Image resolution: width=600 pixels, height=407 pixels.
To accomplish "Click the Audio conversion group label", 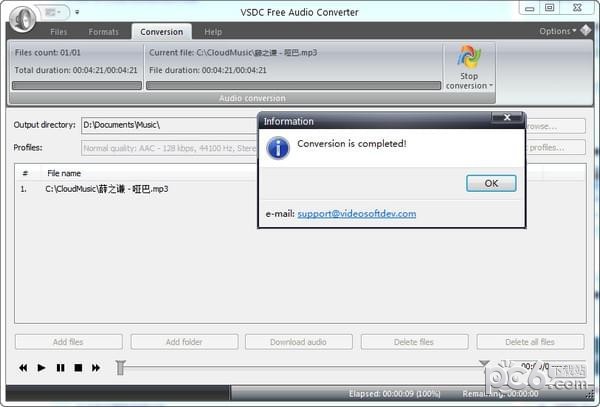I will [x=252, y=98].
